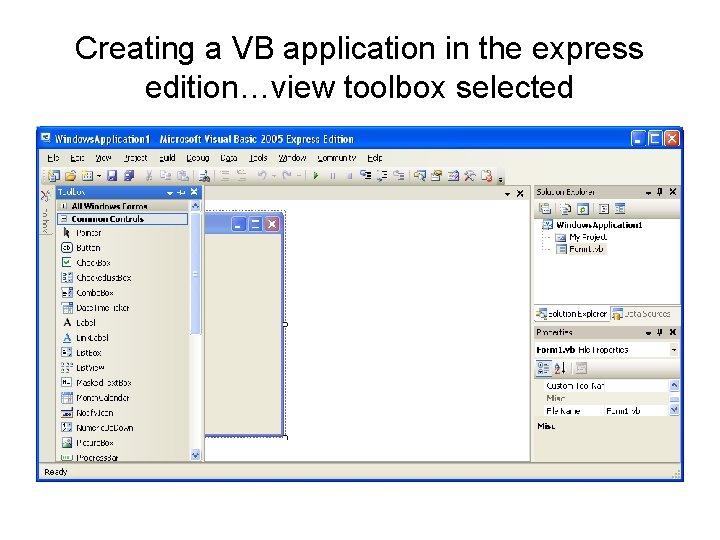Click the Step Out icon

(x=399, y=175)
